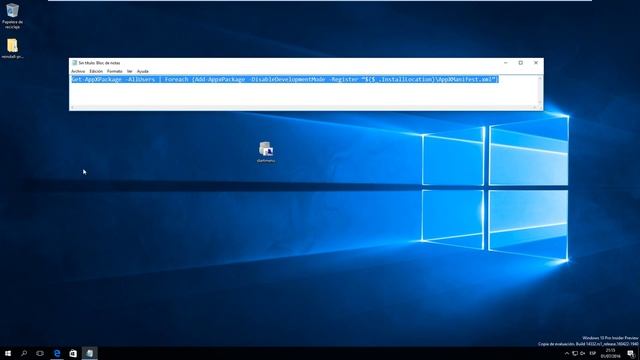Select Notepad's active taskbar button
Image resolution: width=640 pixels, height=360 pixels.
click(x=90, y=353)
